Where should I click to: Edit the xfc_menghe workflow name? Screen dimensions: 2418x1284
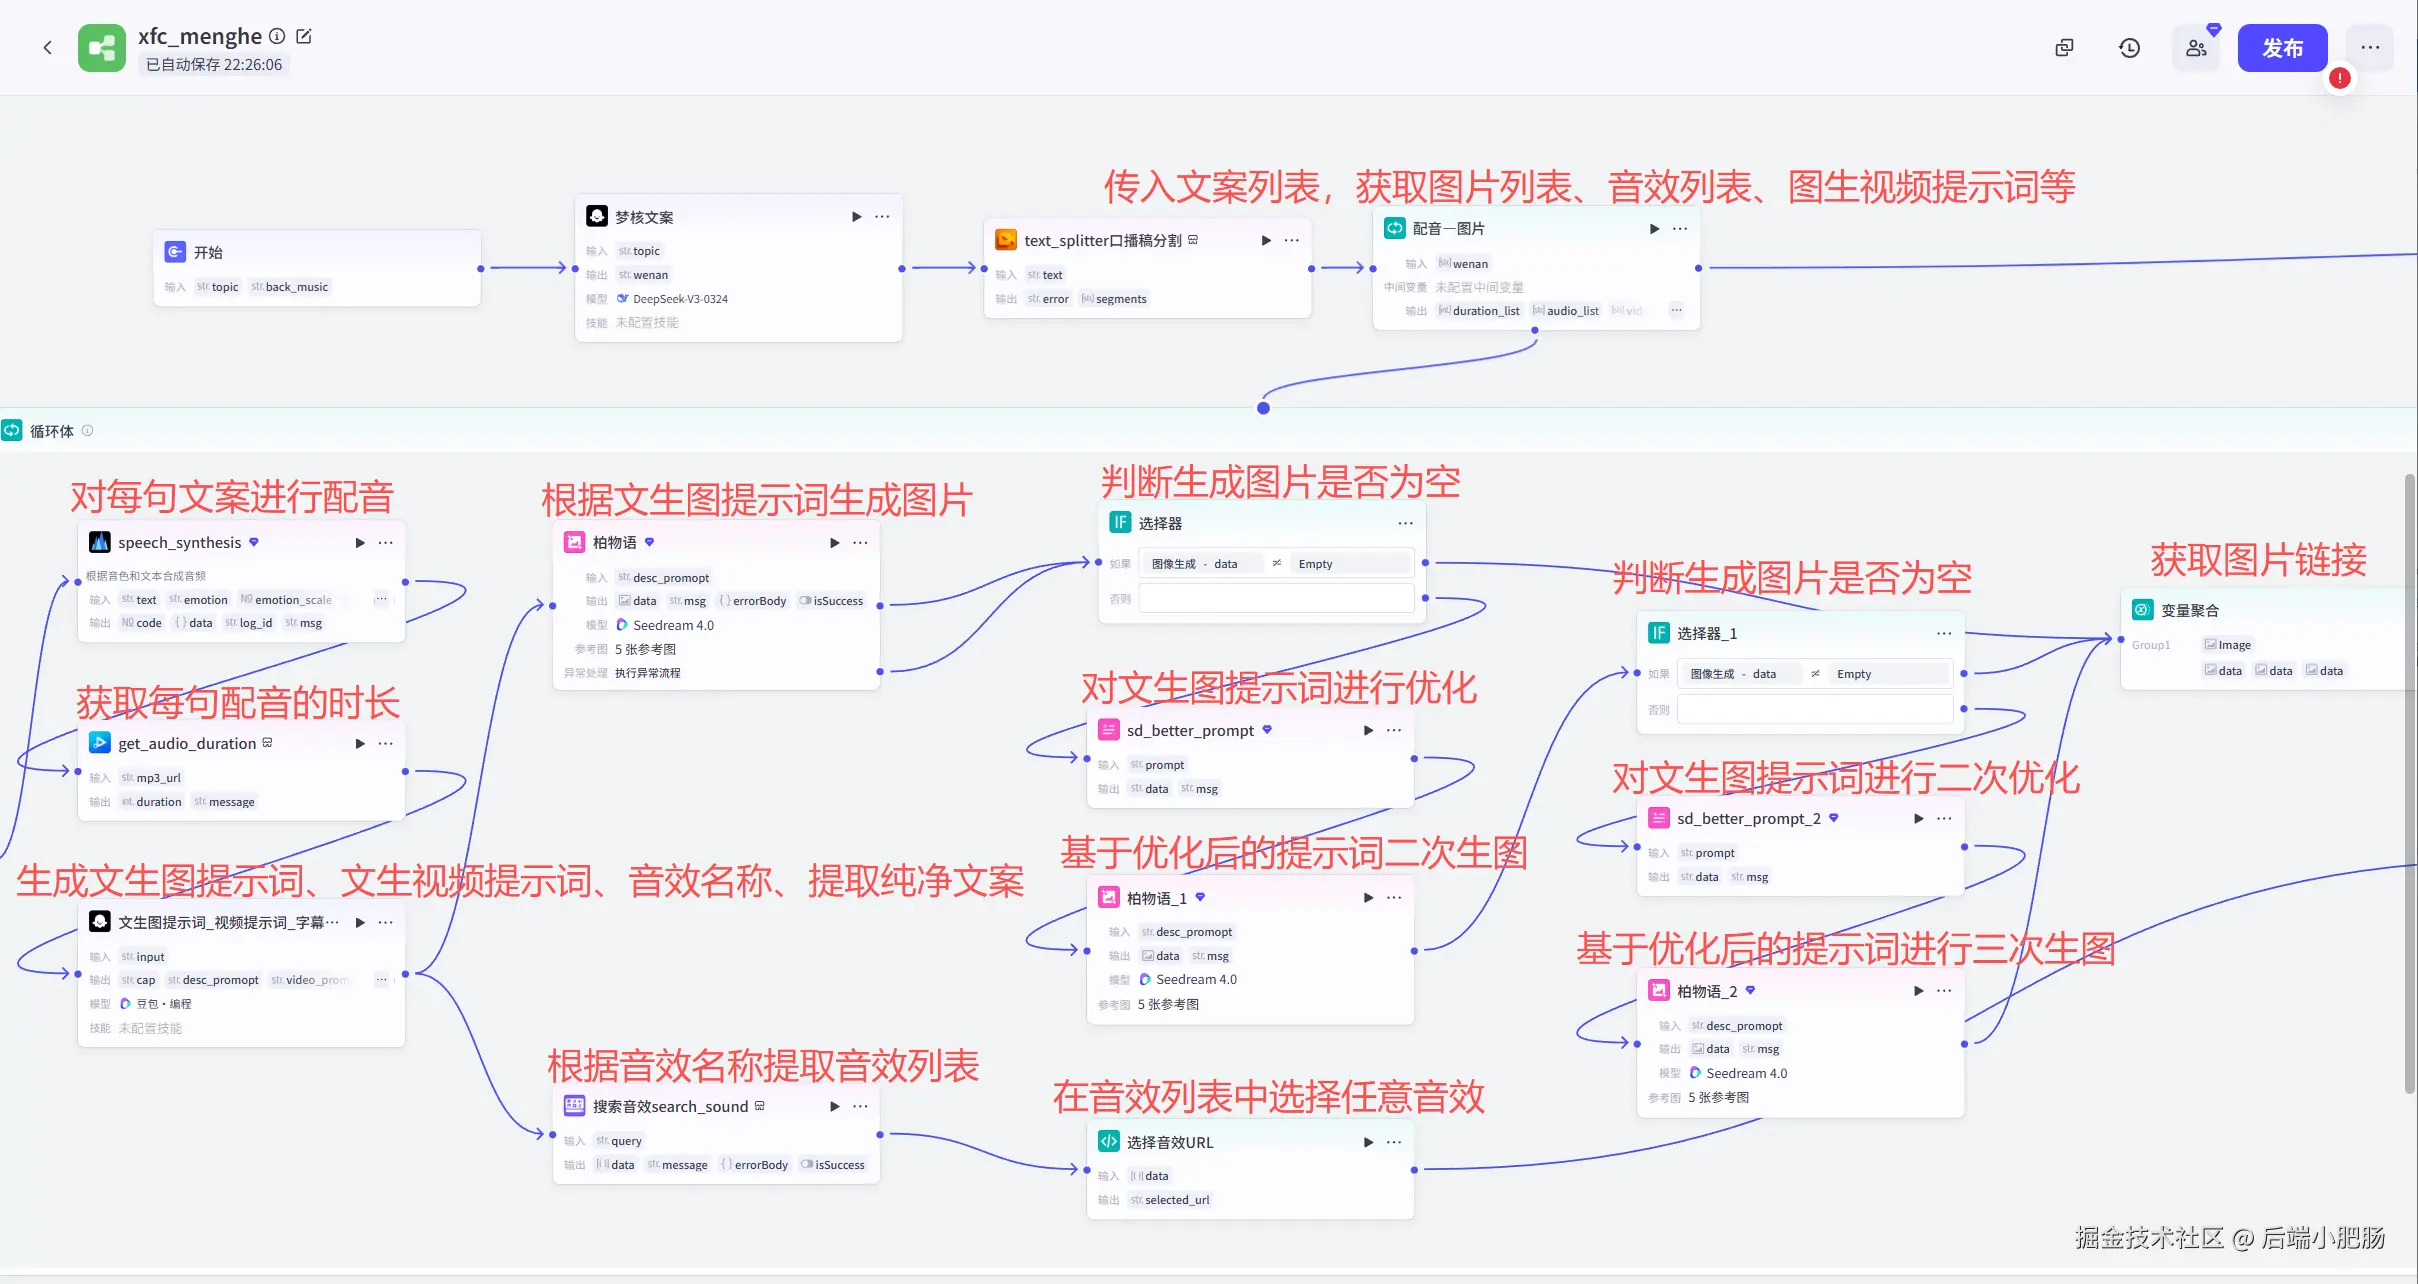[x=304, y=36]
